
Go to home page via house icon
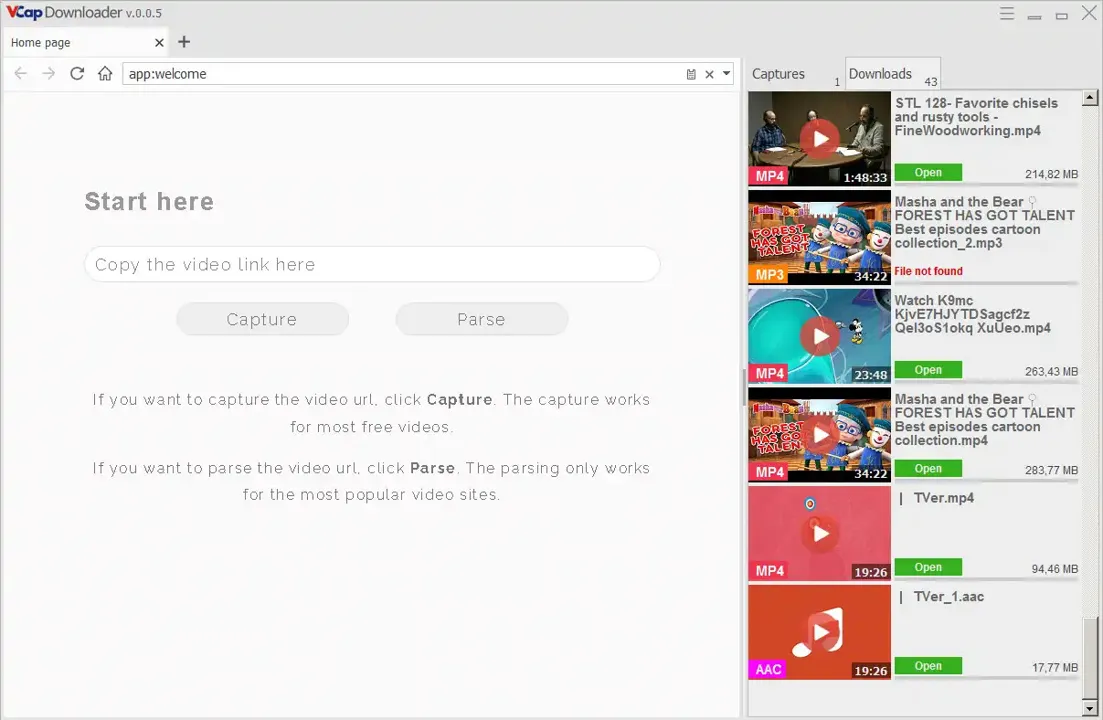click(105, 73)
